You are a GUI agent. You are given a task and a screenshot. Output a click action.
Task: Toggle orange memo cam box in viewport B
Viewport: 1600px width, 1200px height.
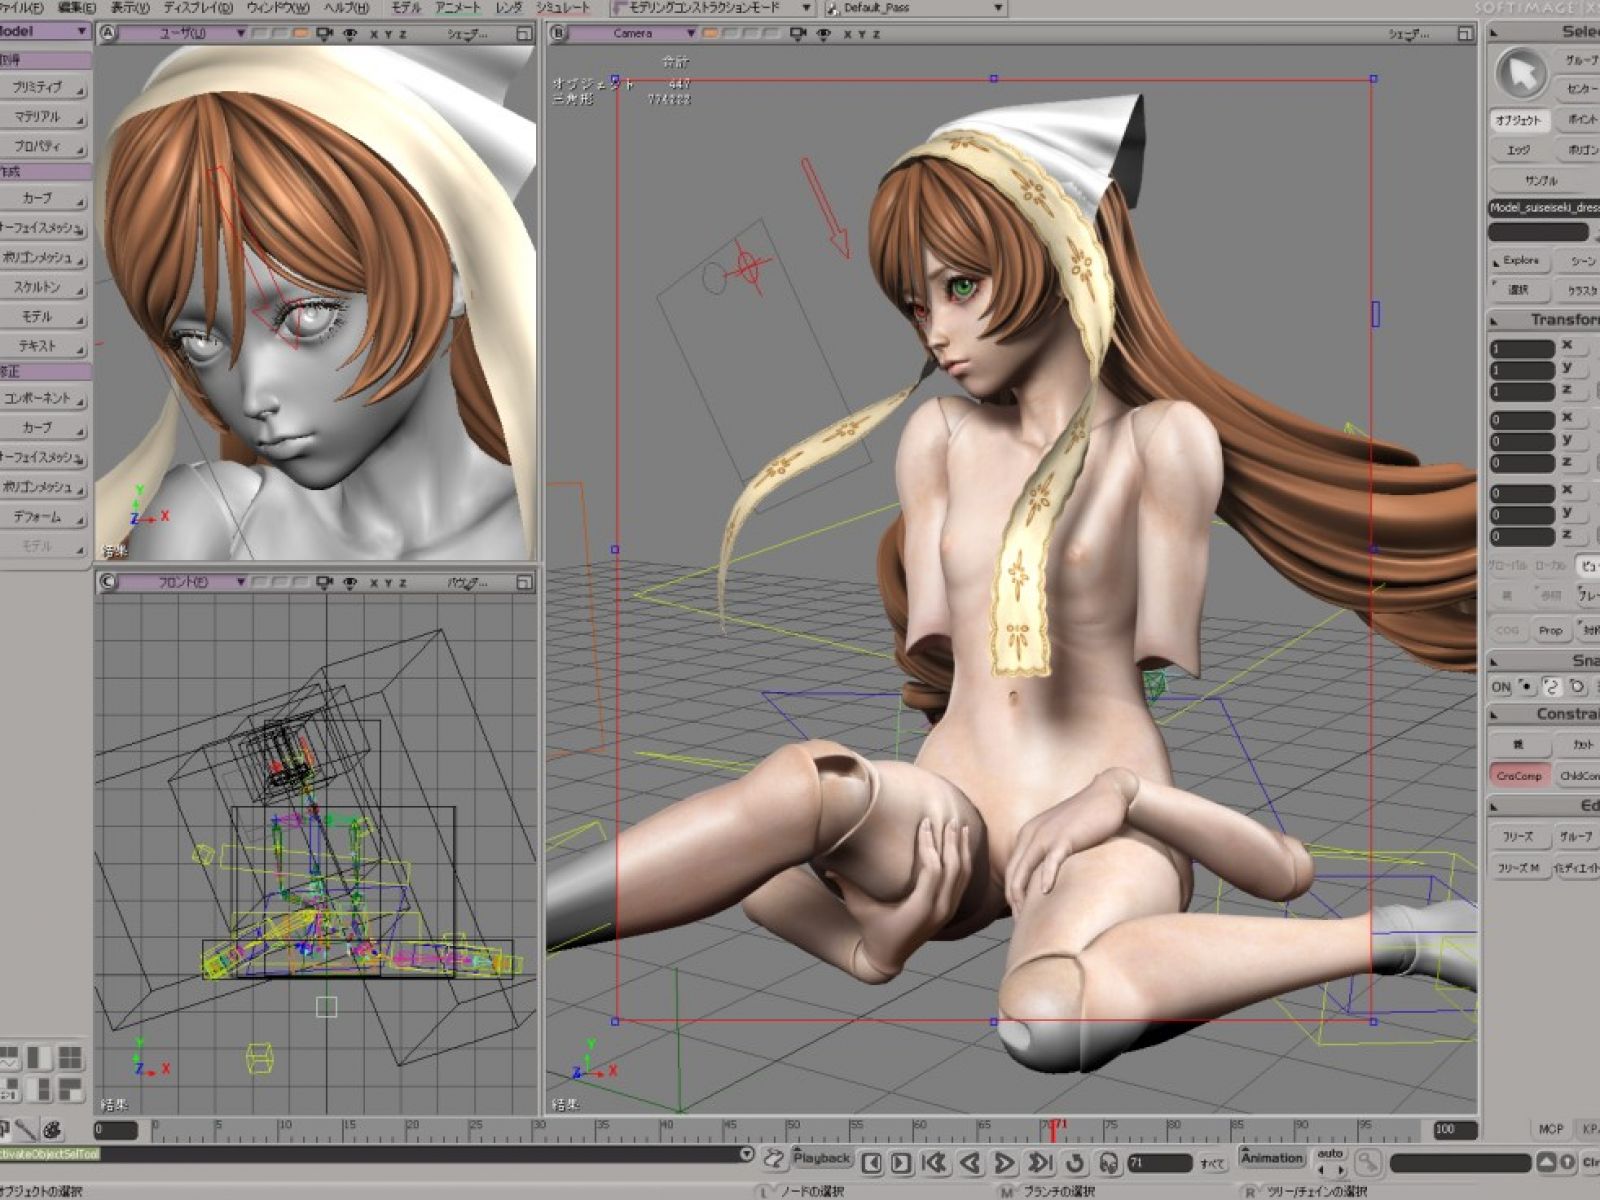click(710, 33)
